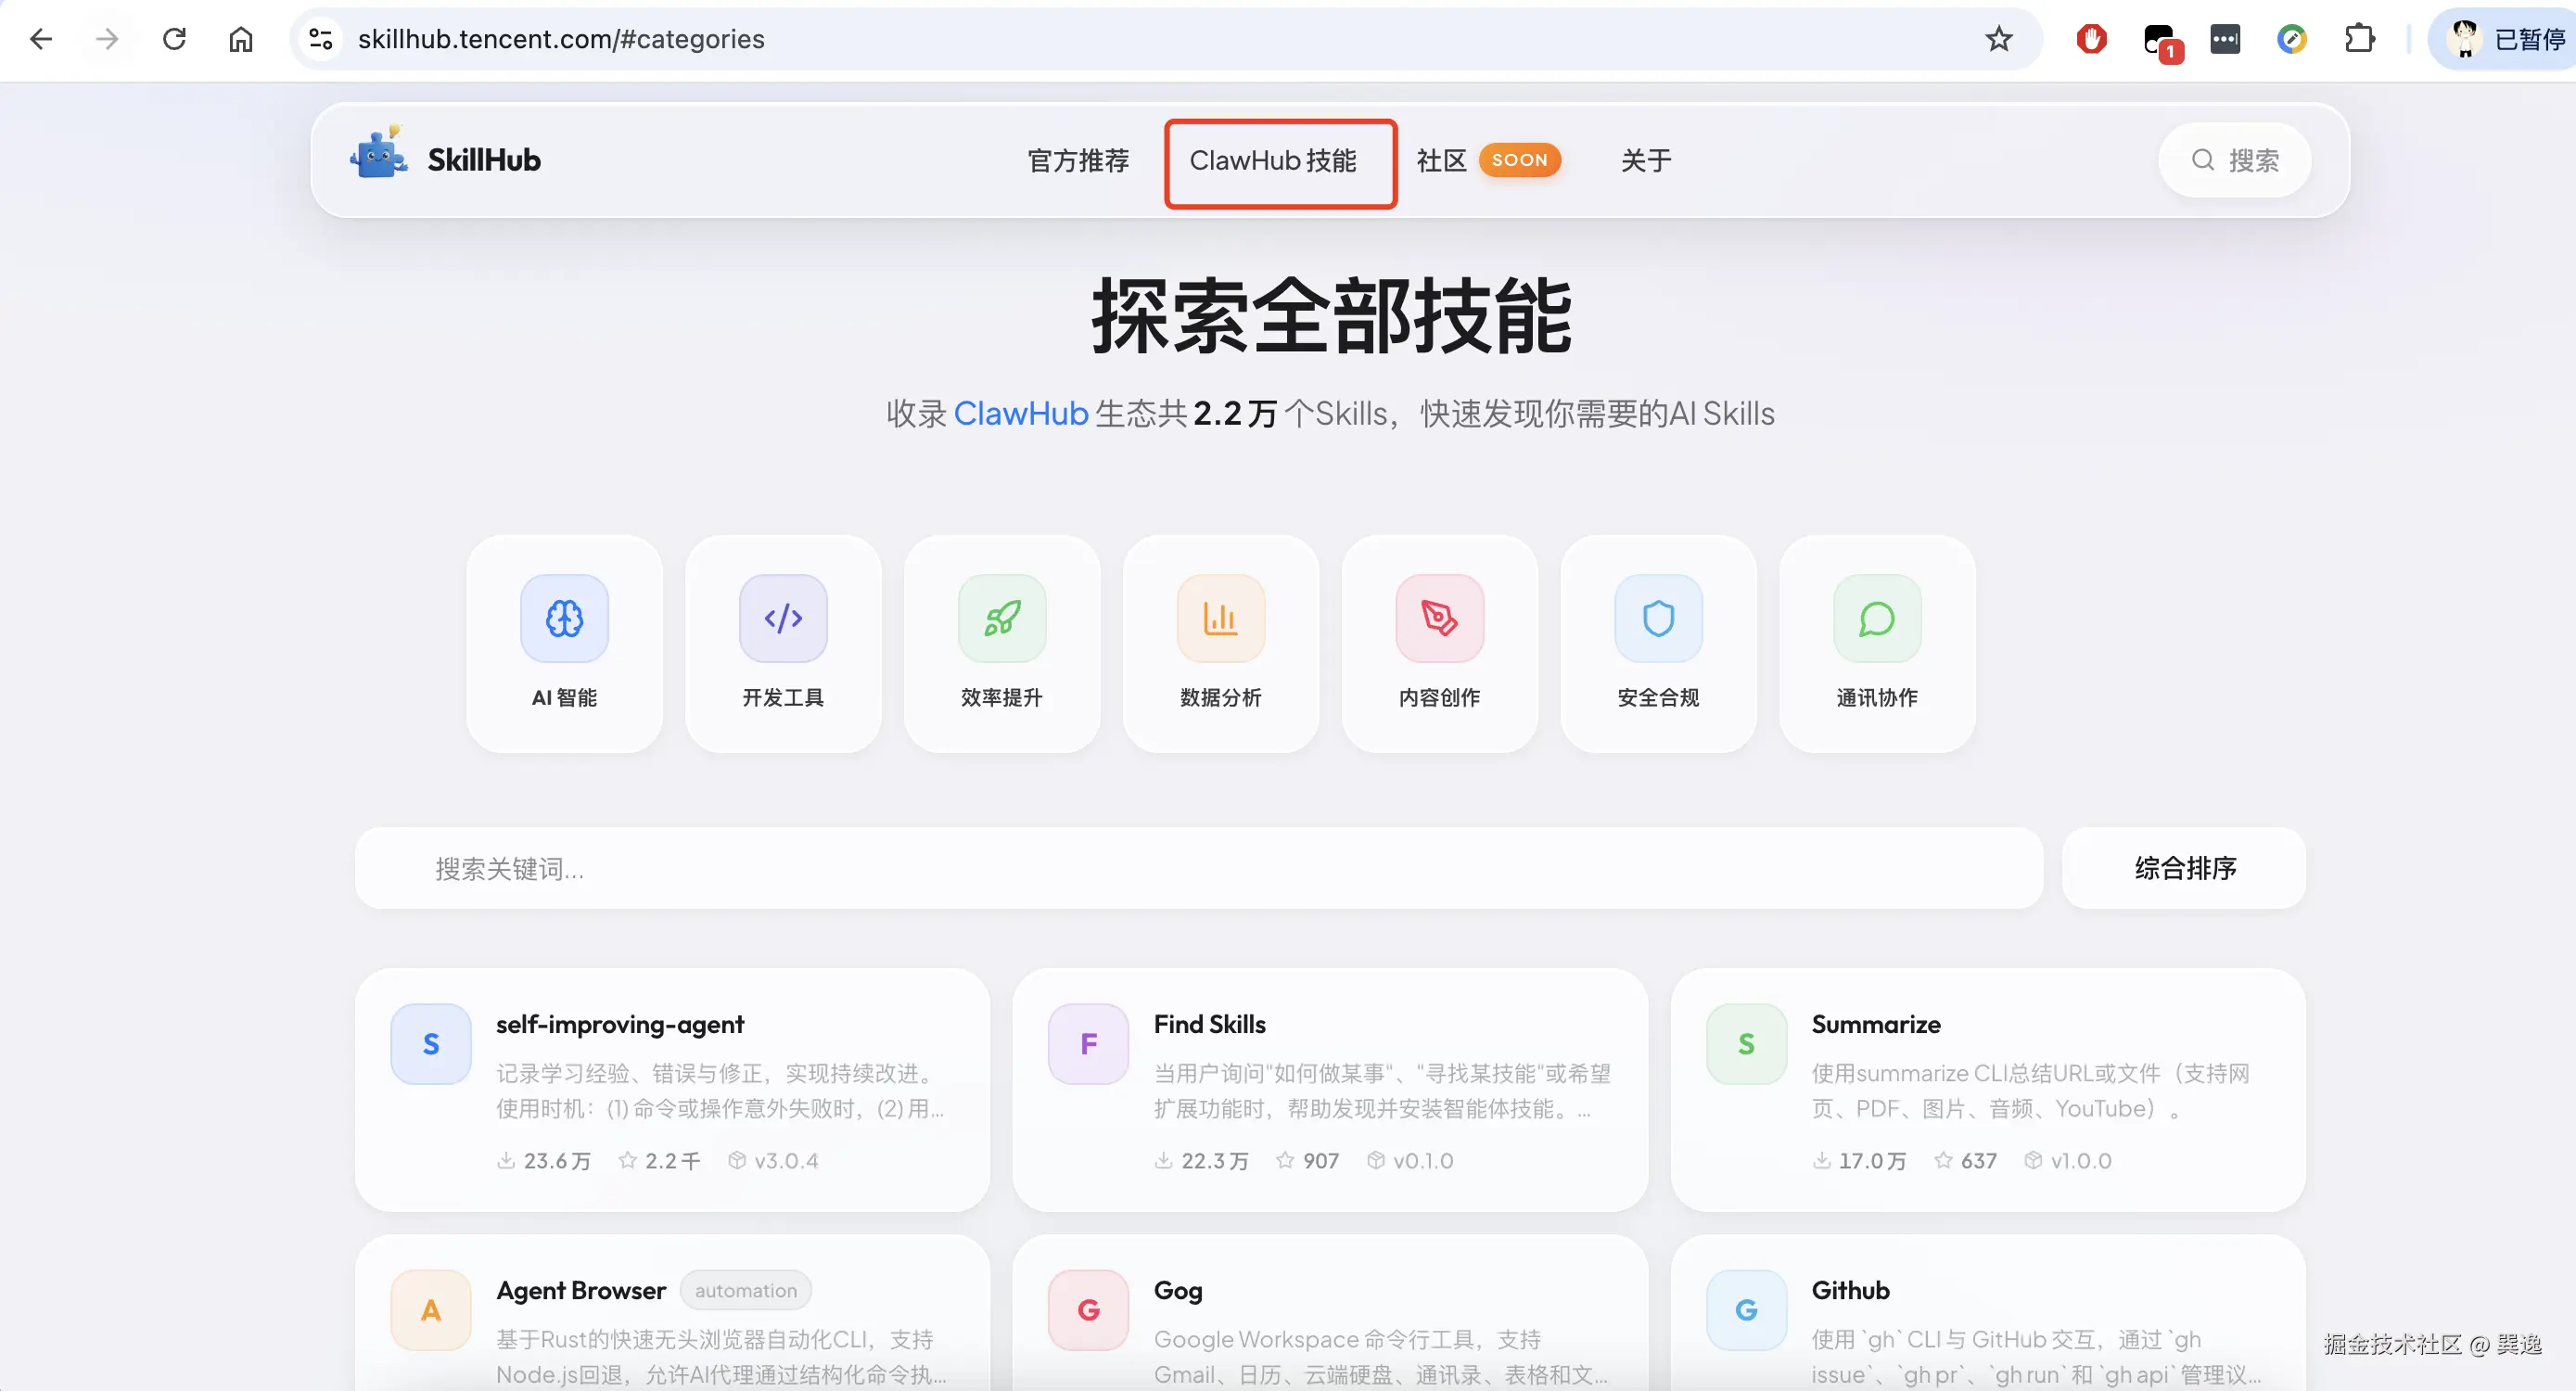The width and height of the screenshot is (2576, 1391).
Task: Select the ClawHub 技能 navigation tab
Action: (x=1272, y=160)
